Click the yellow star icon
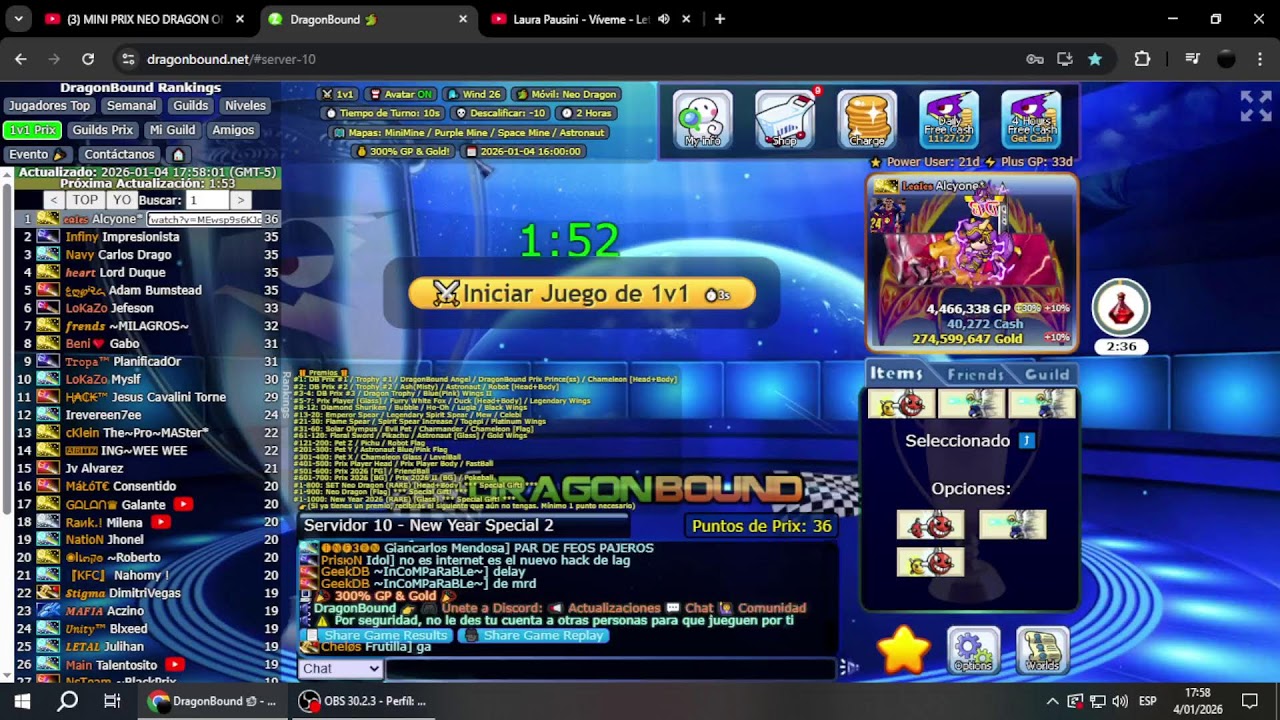The height and width of the screenshot is (720, 1280). 904,651
